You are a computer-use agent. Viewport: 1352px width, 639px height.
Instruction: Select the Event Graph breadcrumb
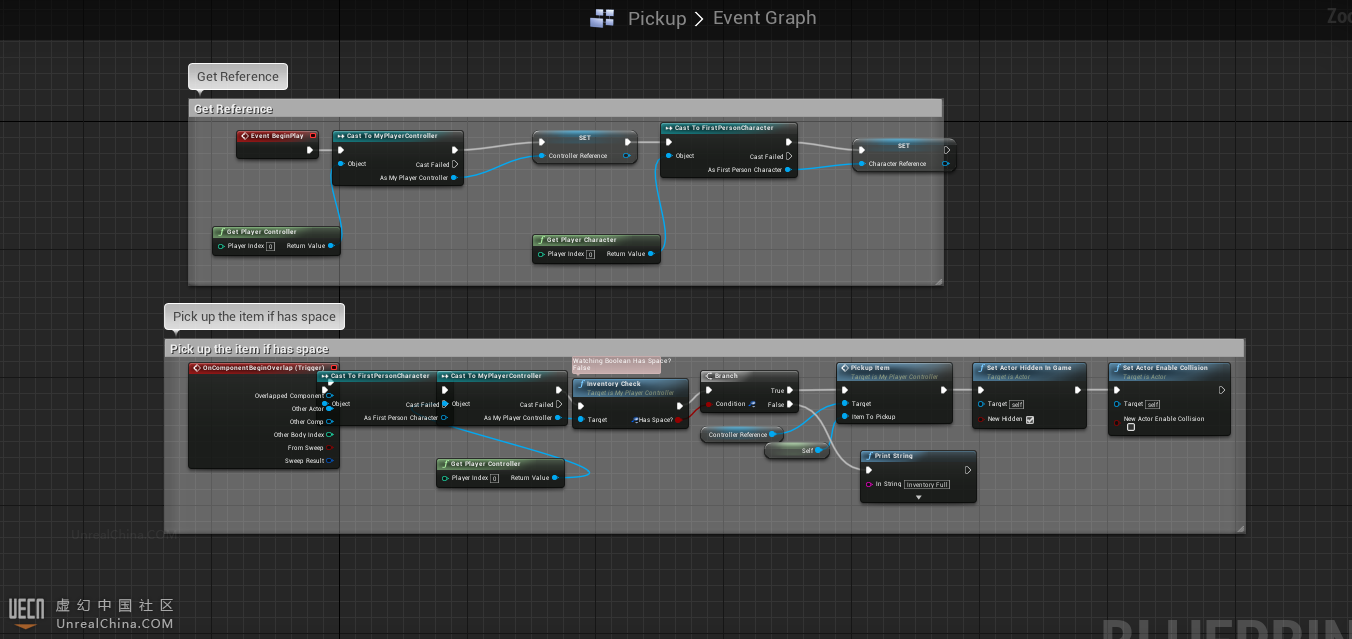click(x=764, y=18)
